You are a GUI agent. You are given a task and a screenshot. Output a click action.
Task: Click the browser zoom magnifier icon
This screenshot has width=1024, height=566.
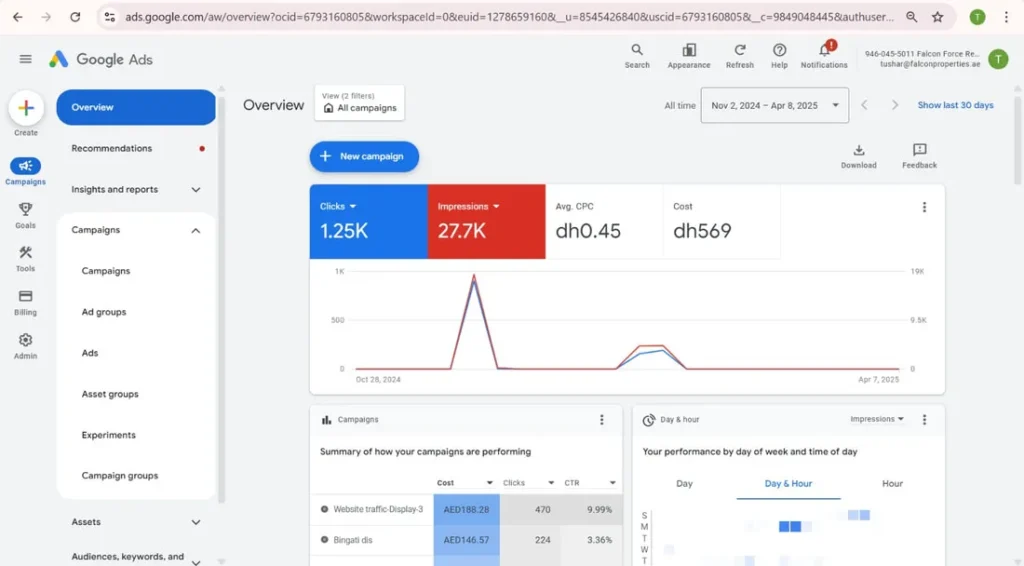click(912, 17)
